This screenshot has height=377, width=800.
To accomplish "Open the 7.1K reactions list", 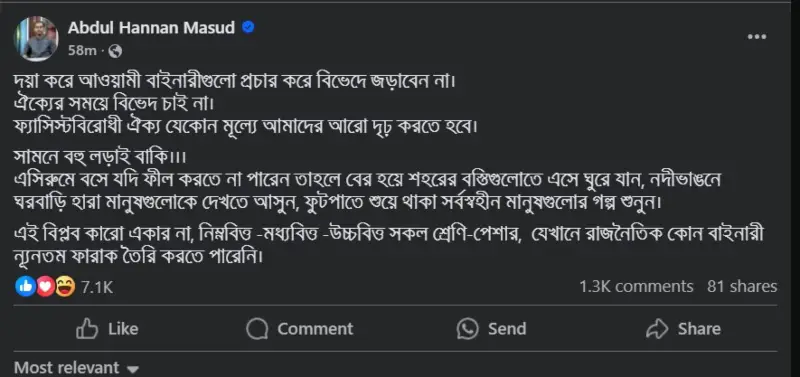I will (x=97, y=287).
